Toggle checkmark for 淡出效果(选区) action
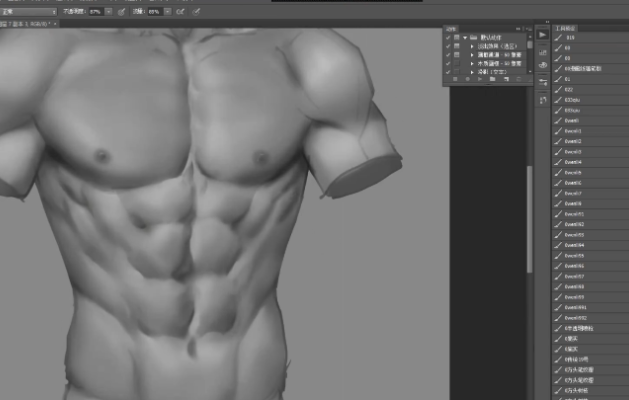The image size is (629, 400). [448, 46]
